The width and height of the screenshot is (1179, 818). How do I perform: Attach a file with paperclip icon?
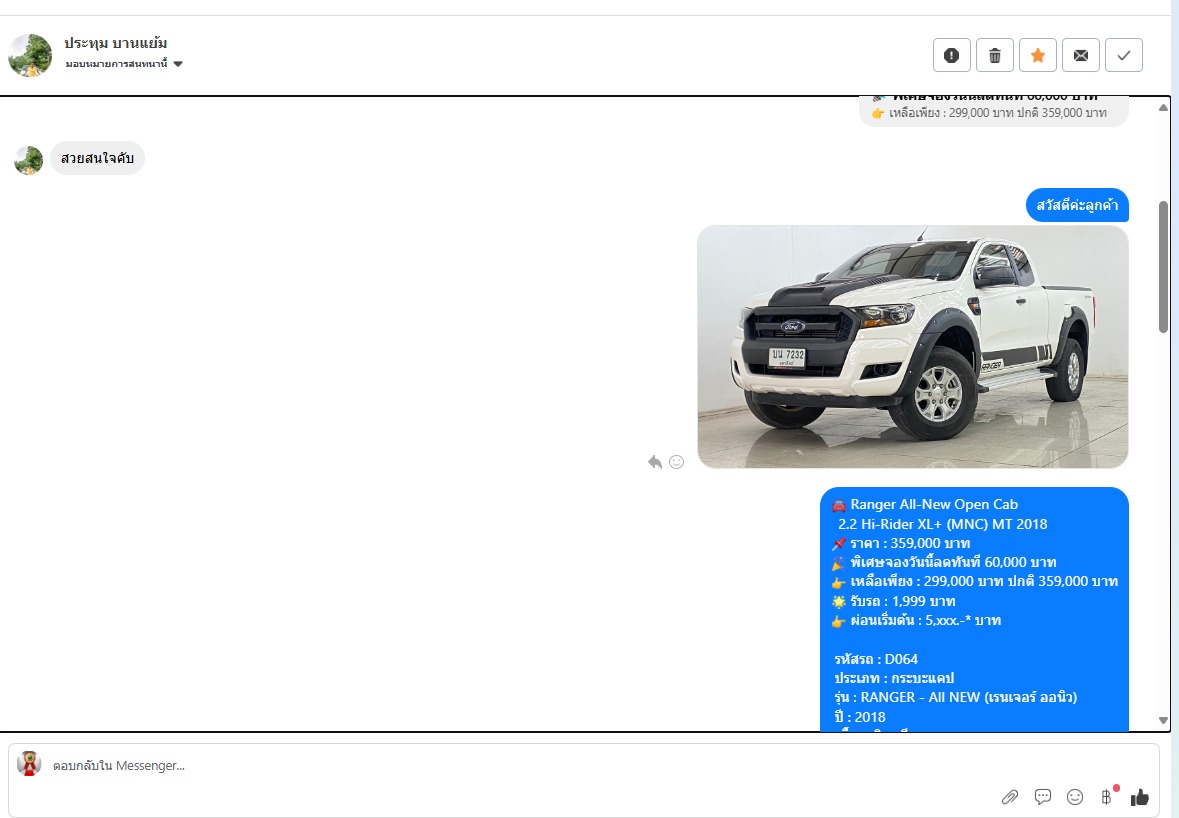(x=1010, y=797)
